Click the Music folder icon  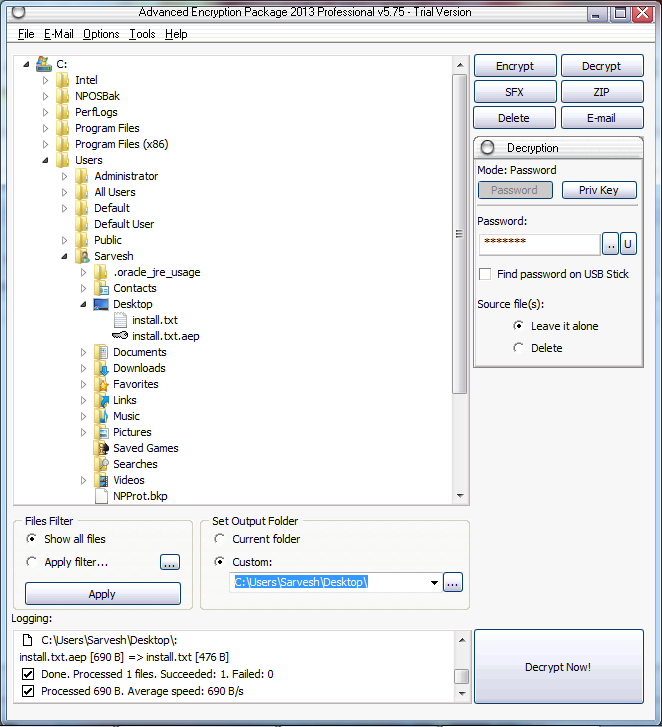[x=101, y=416]
